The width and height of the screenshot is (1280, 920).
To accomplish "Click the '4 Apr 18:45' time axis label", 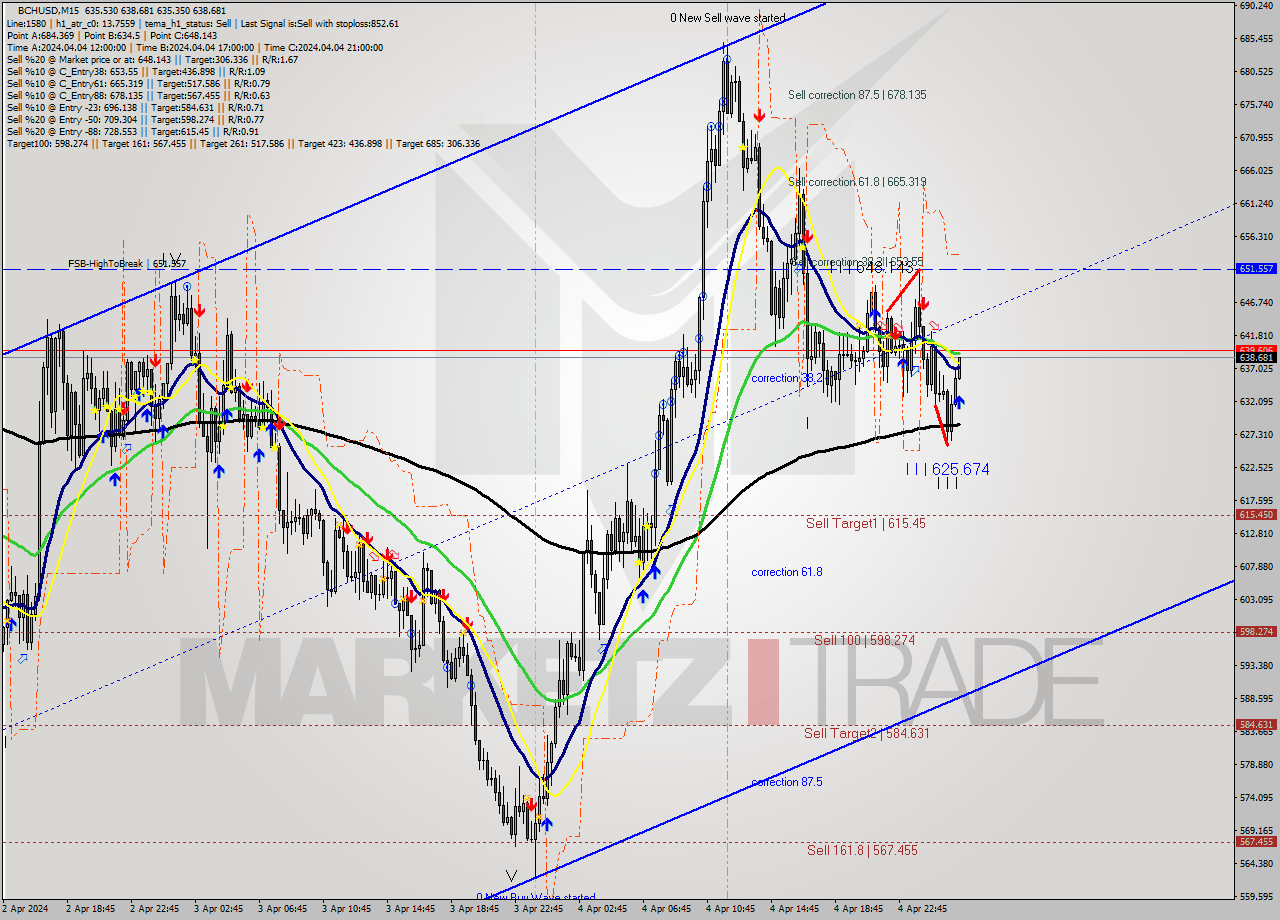I will point(859,910).
